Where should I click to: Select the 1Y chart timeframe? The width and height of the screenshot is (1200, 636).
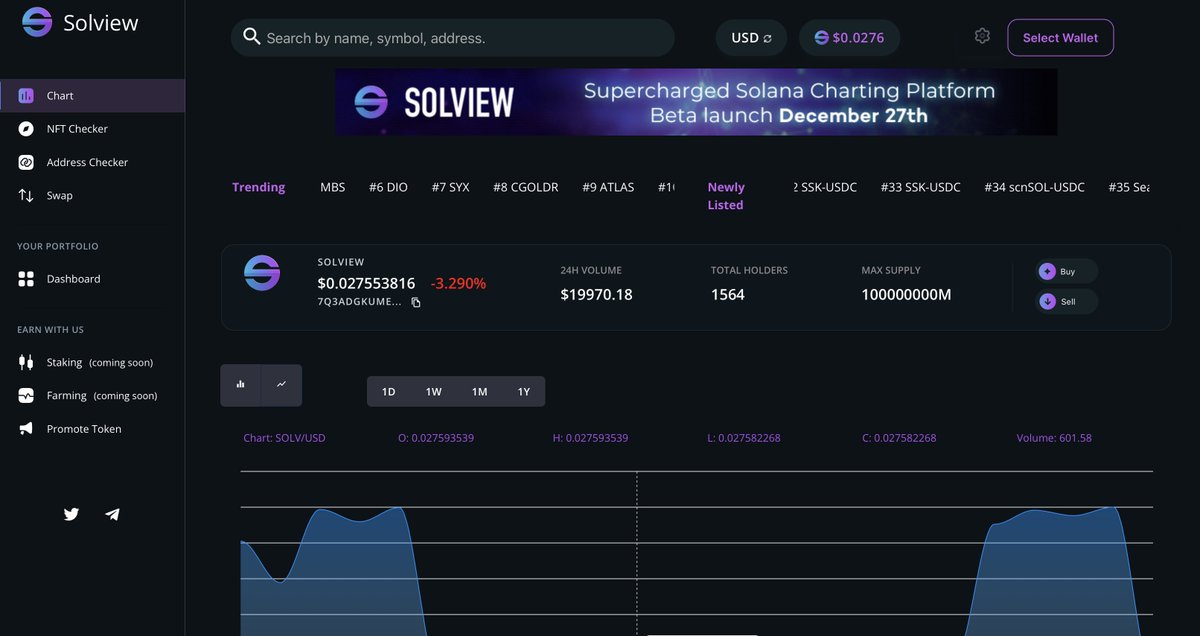tap(523, 391)
